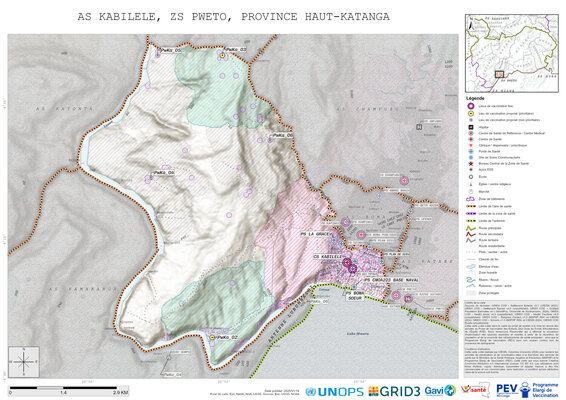This screenshot has height=400, width=566.
Task: Click the Rivière / fleuve legend symbol
Action: tap(471, 280)
